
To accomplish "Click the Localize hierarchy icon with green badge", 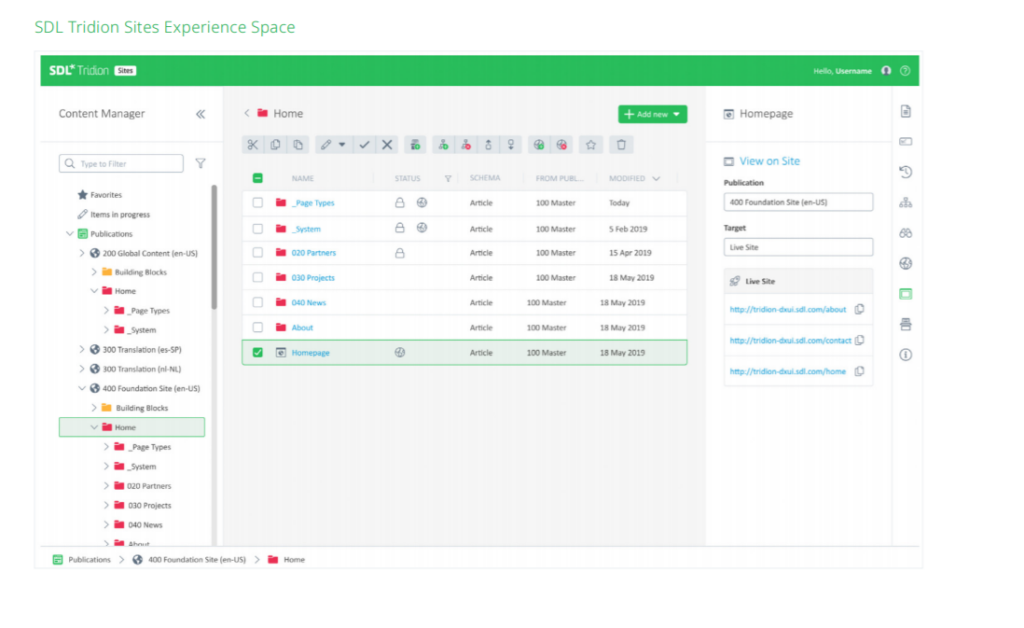I will pos(443,145).
